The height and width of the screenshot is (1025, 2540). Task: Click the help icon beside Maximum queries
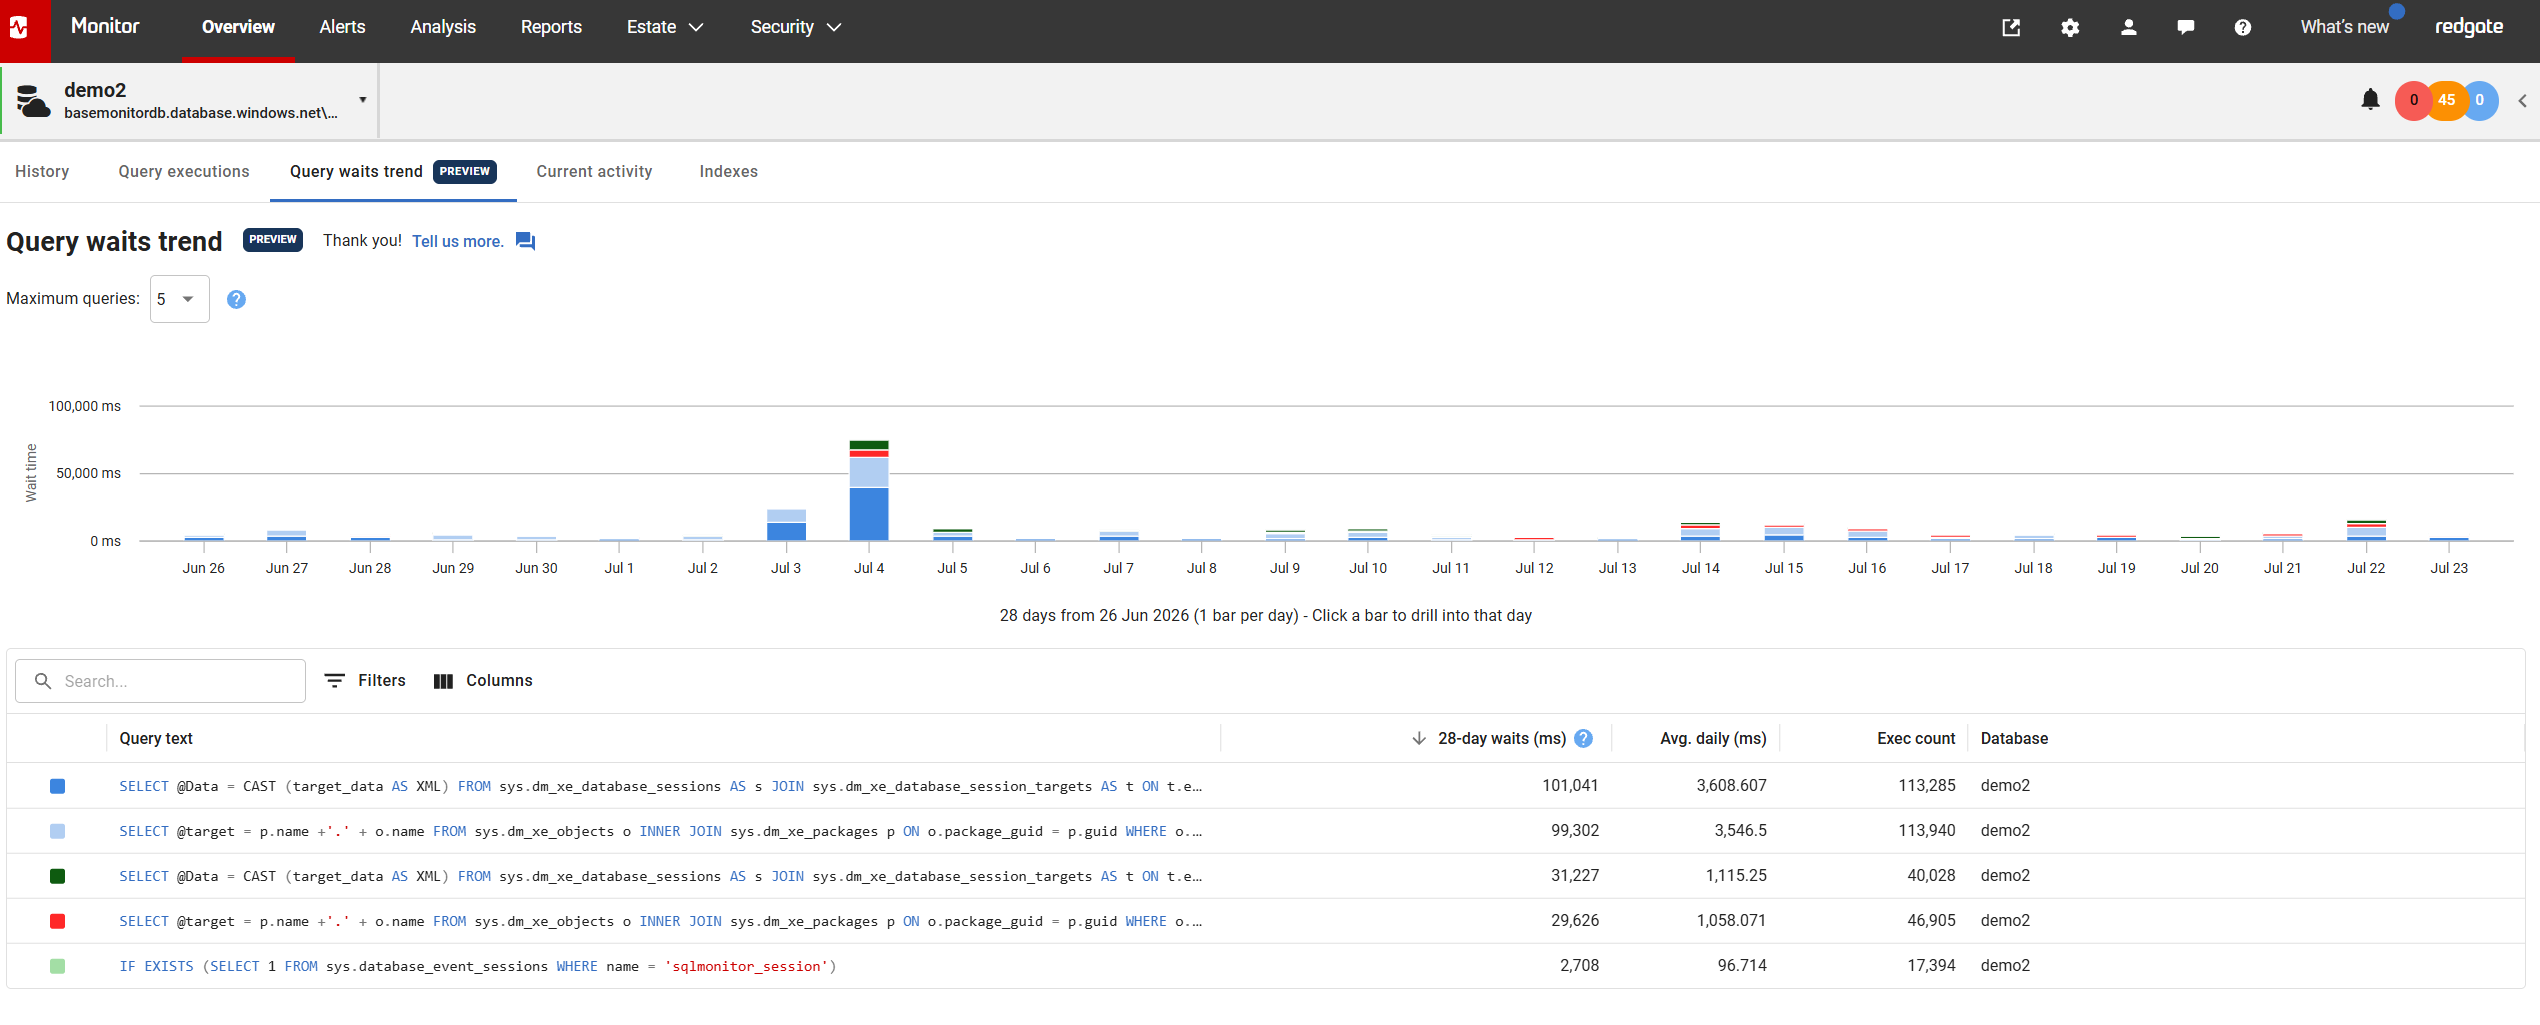click(x=236, y=299)
